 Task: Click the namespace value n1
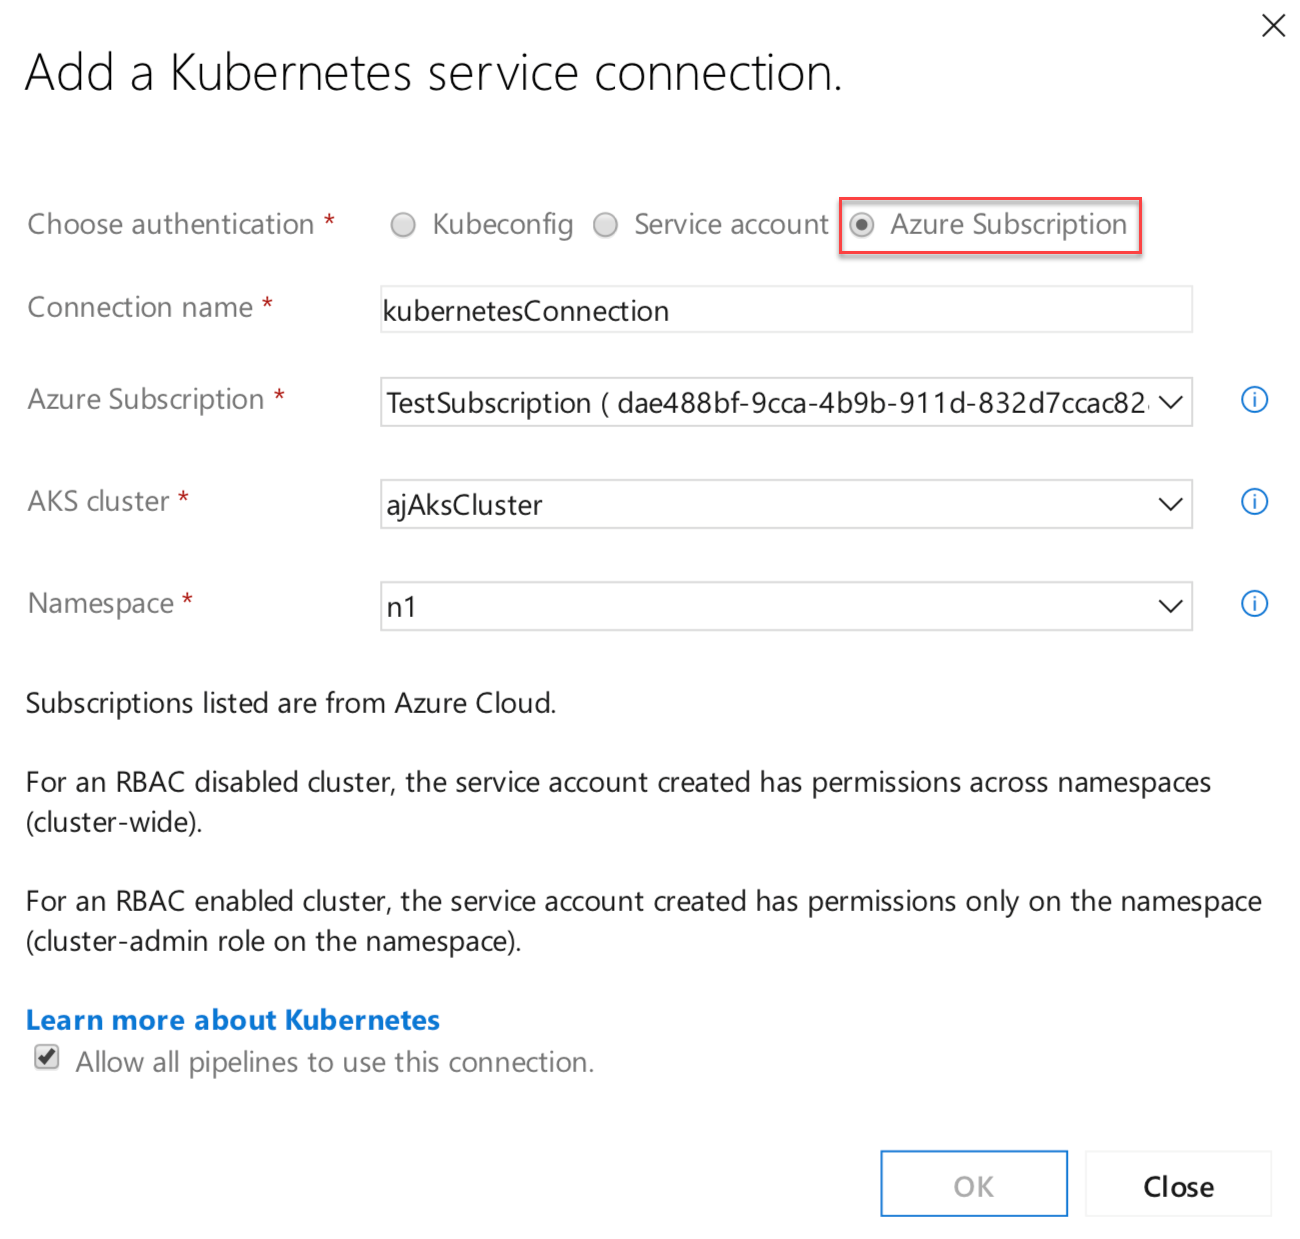pos(403,606)
